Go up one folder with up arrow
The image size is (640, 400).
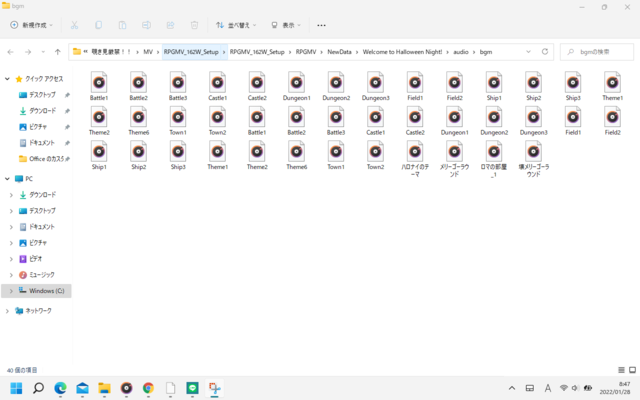click(58, 52)
